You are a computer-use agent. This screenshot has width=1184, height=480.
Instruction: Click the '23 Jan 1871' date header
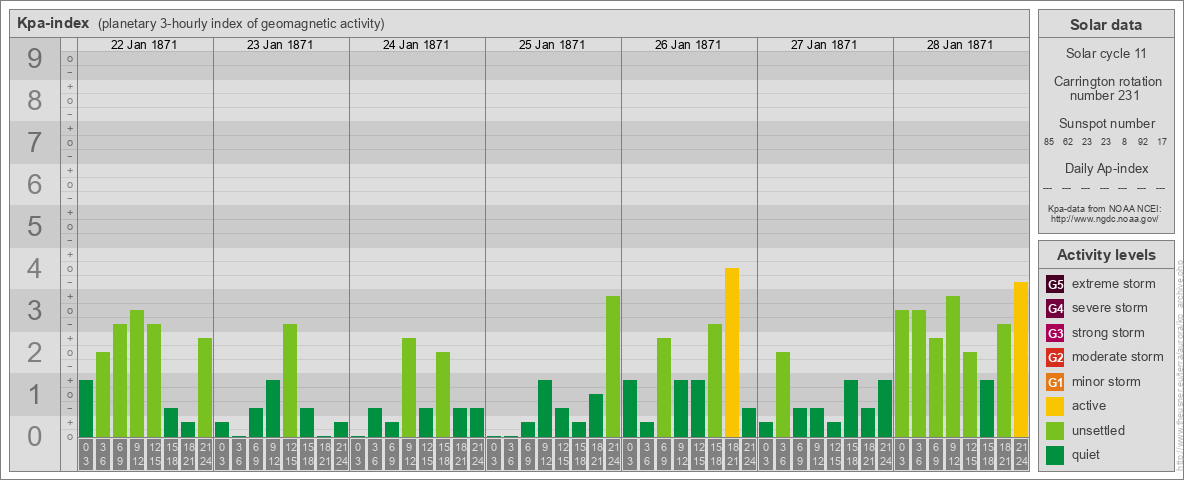280,45
